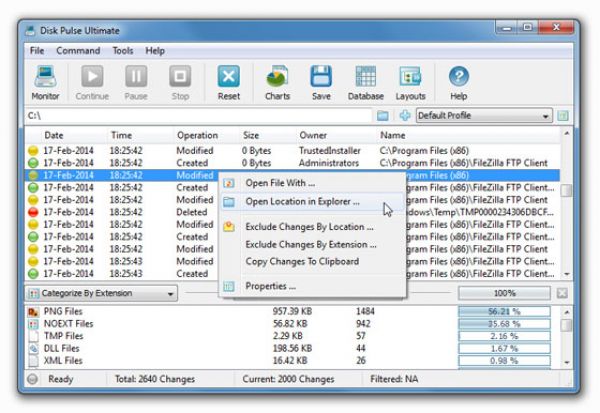Click the Help question mark icon

[458, 78]
